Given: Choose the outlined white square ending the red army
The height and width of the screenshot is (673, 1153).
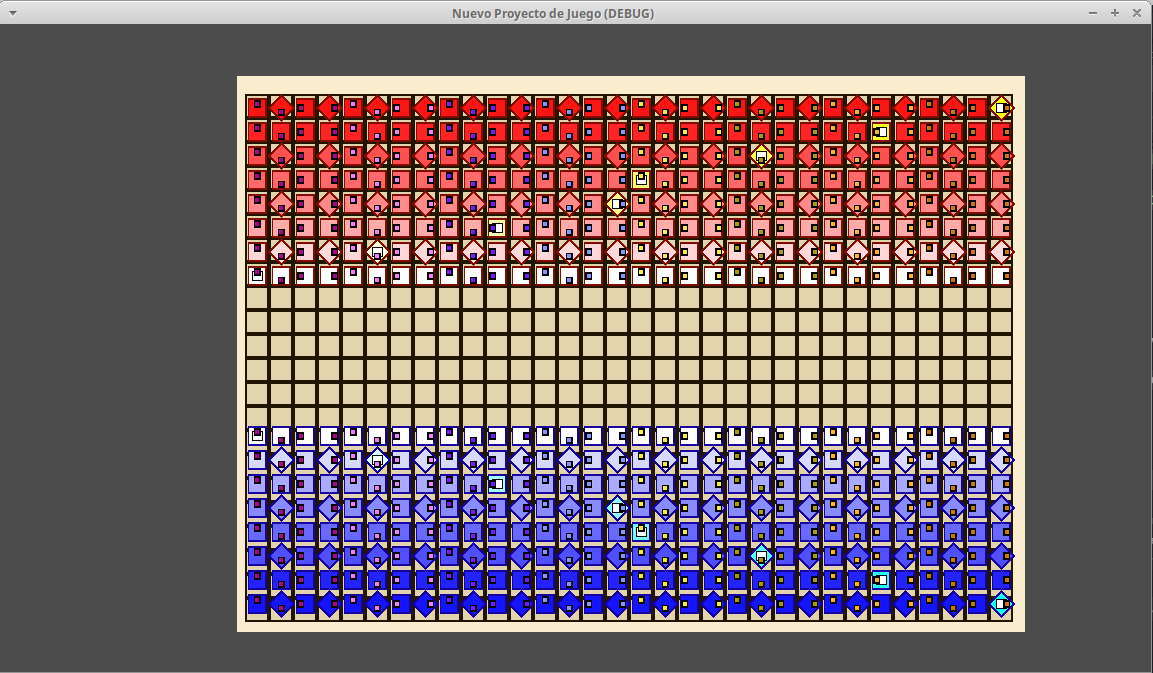Looking at the screenshot, I should click(257, 276).
